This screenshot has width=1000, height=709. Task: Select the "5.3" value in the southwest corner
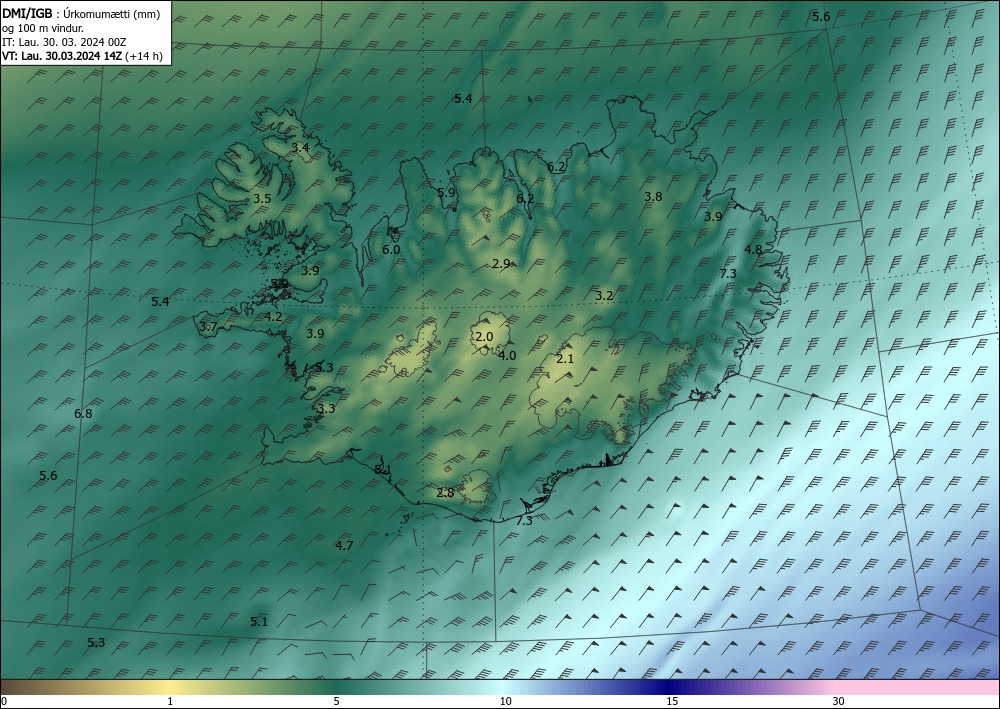[x=96, y=642]
